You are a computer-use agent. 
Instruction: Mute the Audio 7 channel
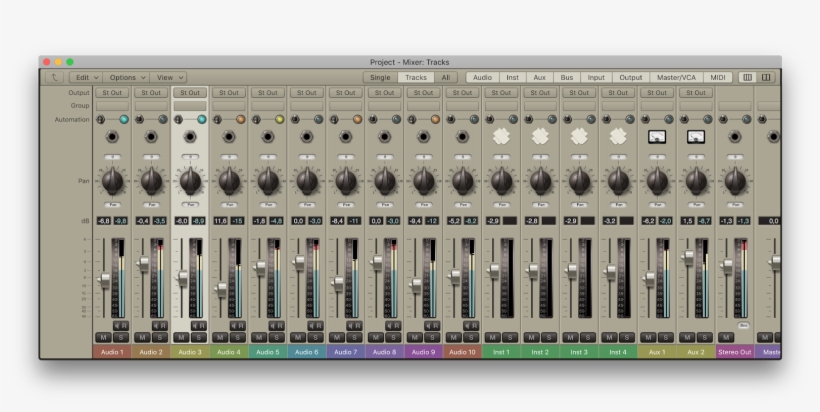[337, 337]
